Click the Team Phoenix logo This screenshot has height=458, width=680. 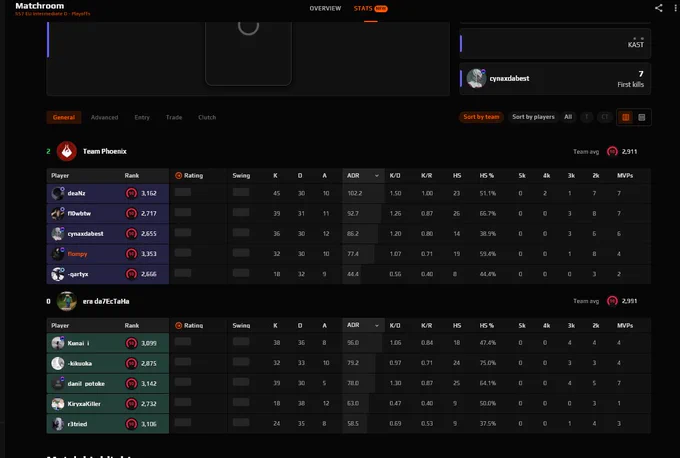(x=67, y=151)
